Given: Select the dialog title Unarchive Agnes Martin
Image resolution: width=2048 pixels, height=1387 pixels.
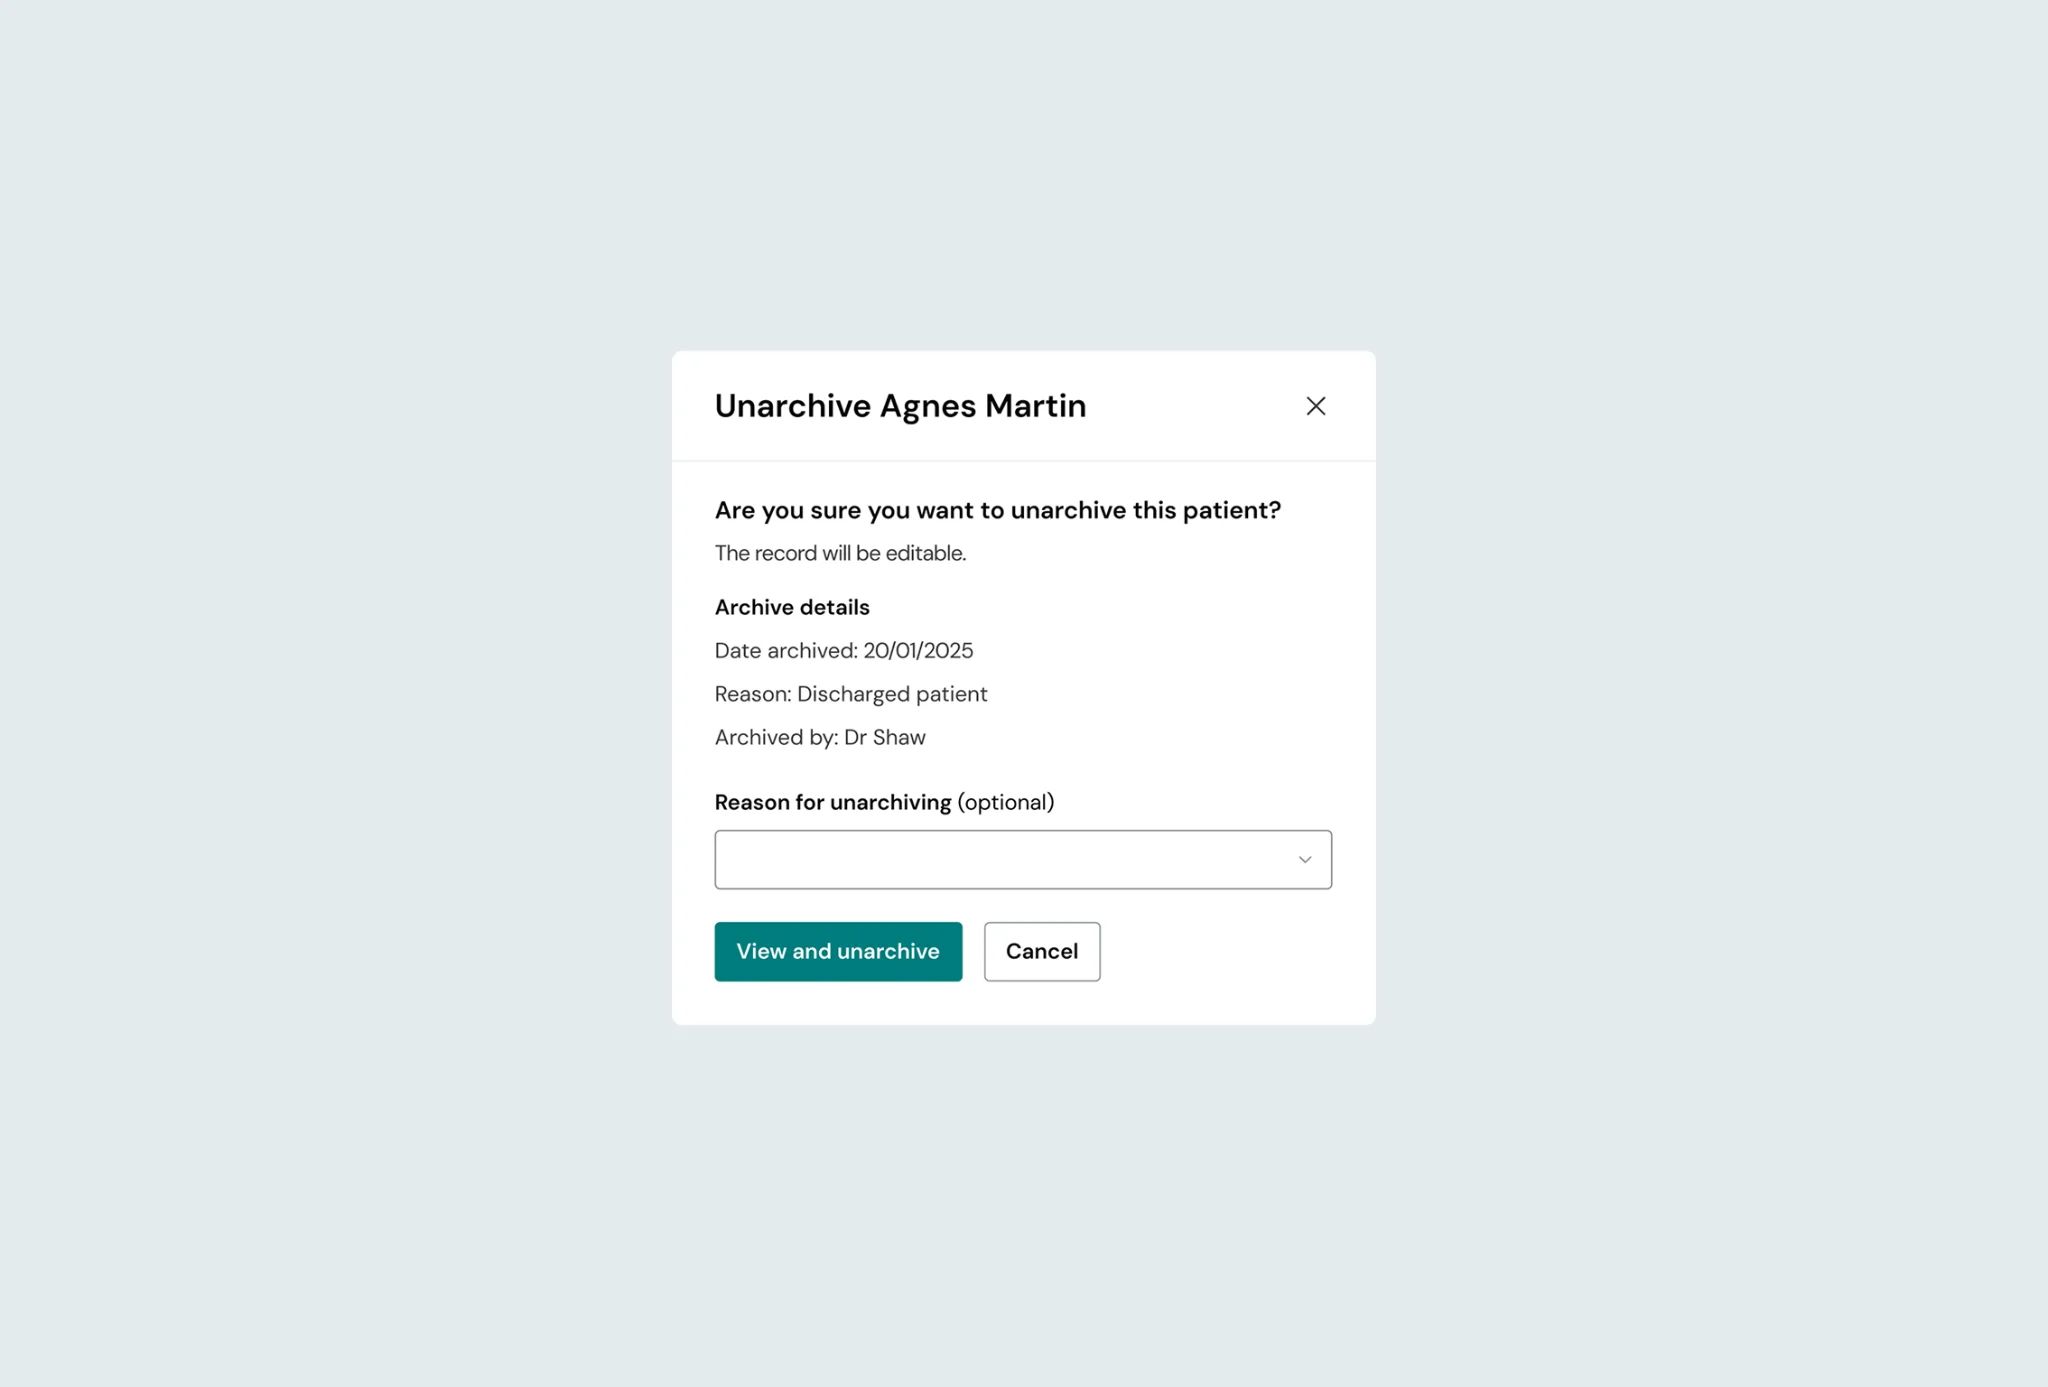Looking at the screenshot, I should (899, 406).
